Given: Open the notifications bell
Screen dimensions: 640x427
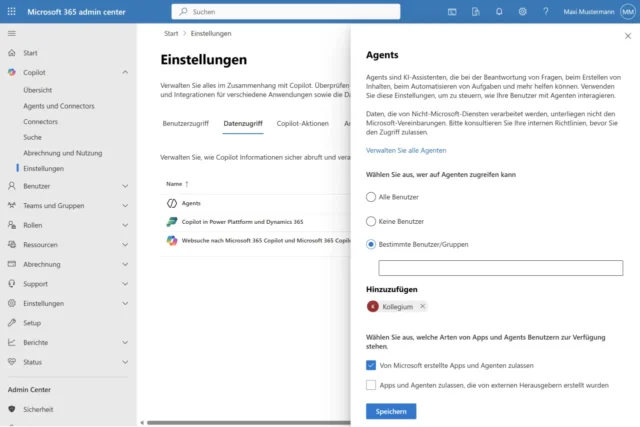Looking at the screenshot, I should (499, 12).
